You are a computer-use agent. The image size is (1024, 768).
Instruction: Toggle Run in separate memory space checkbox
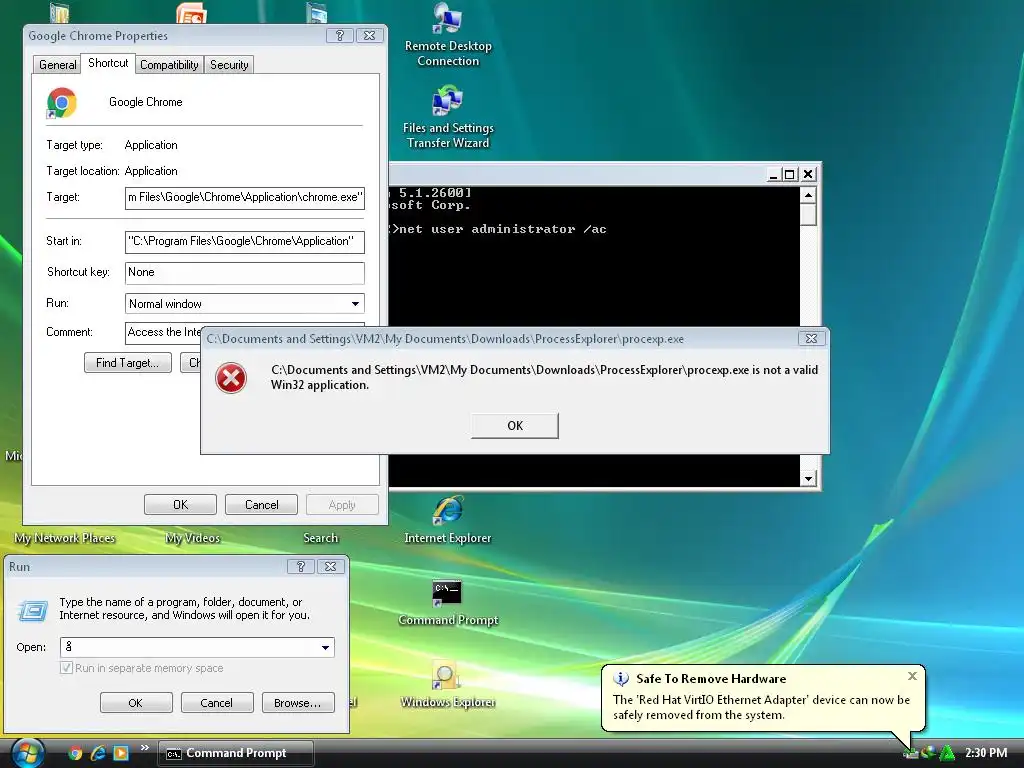pyautogui.click(x=67, y=668)
